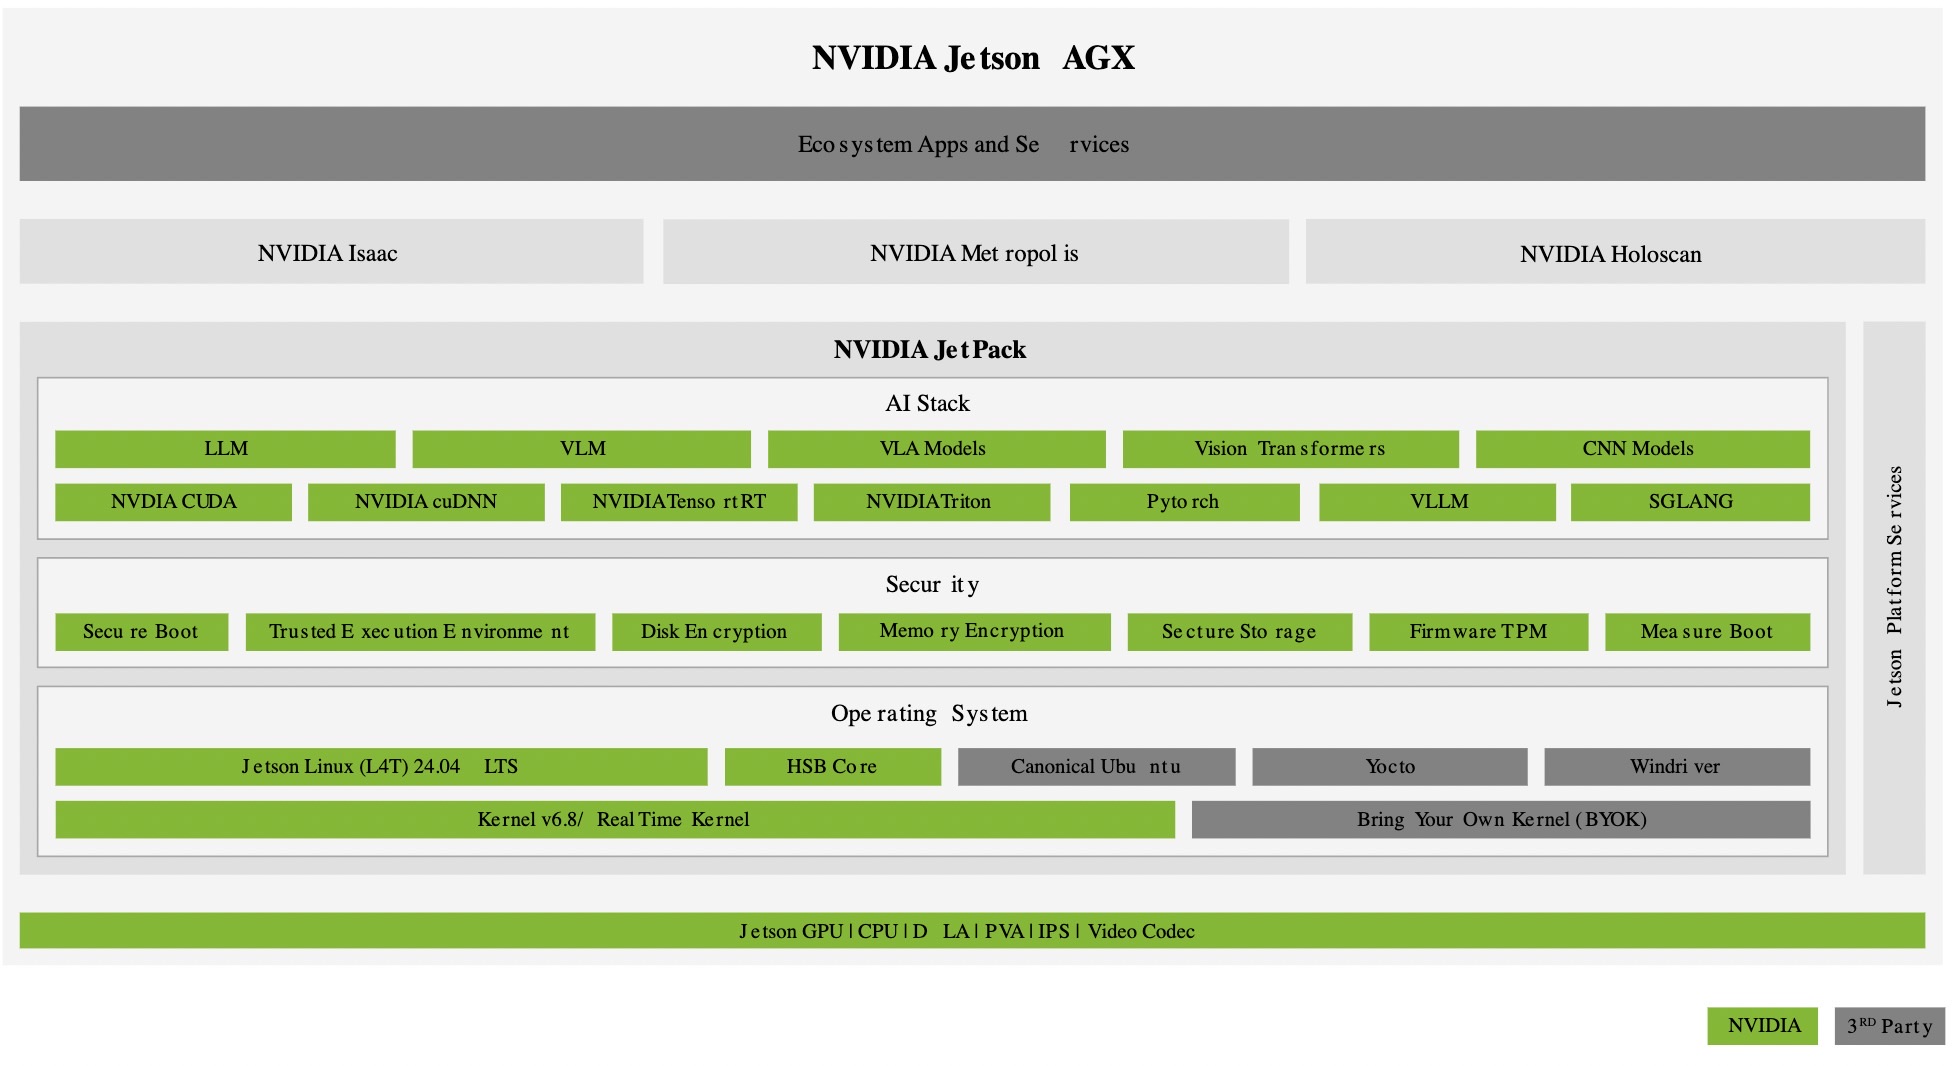Screen dimensions: 1958x1066
Task: Click the Pytorch box
Action: tap(1184, 502)
